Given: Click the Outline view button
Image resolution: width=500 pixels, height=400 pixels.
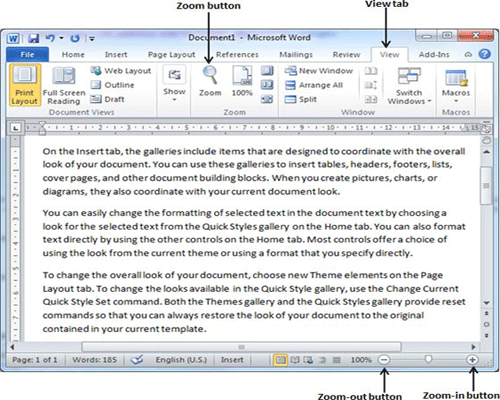Looking at the screenshot, I should click(113, 85).
